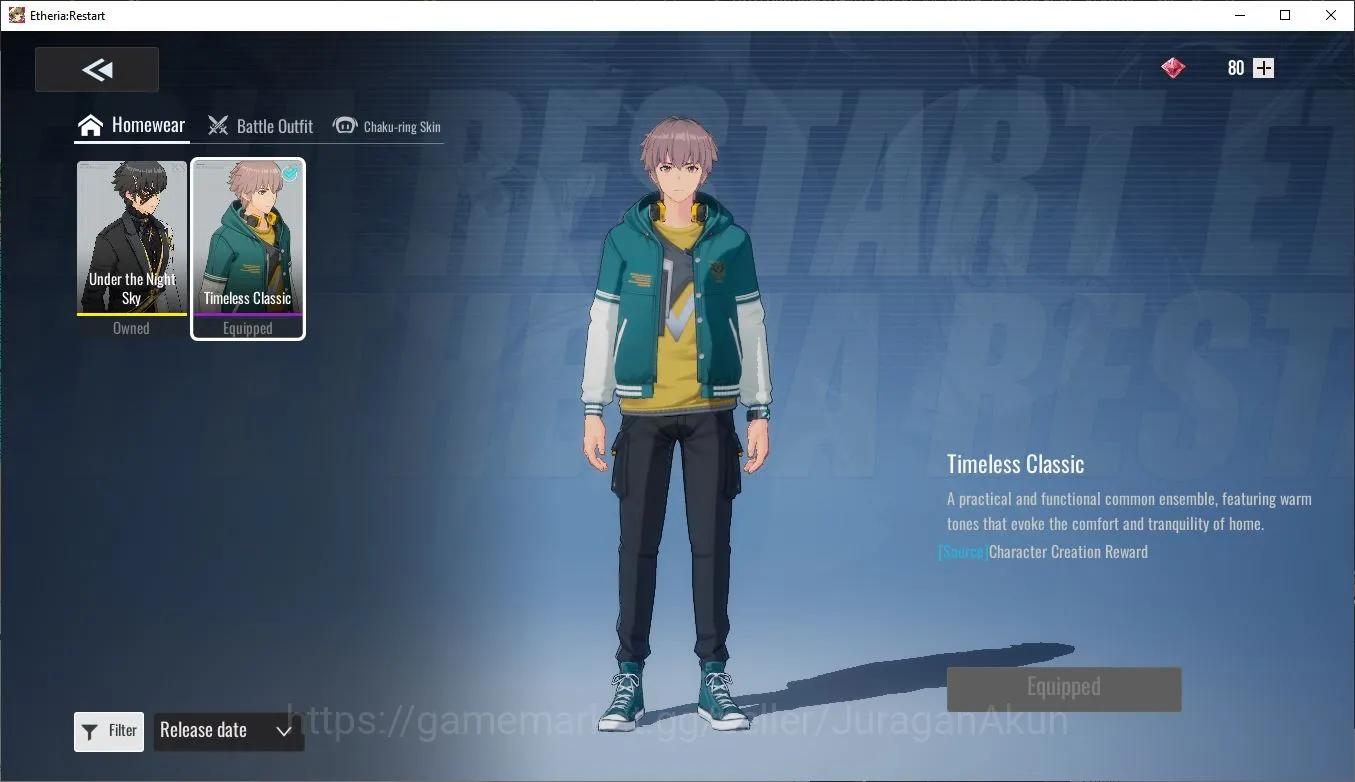Image resolution: width=1355 pixels, height=782 pixels.
Task: Click the grayed Equipped button
Action: click(x=1064, y=689)
